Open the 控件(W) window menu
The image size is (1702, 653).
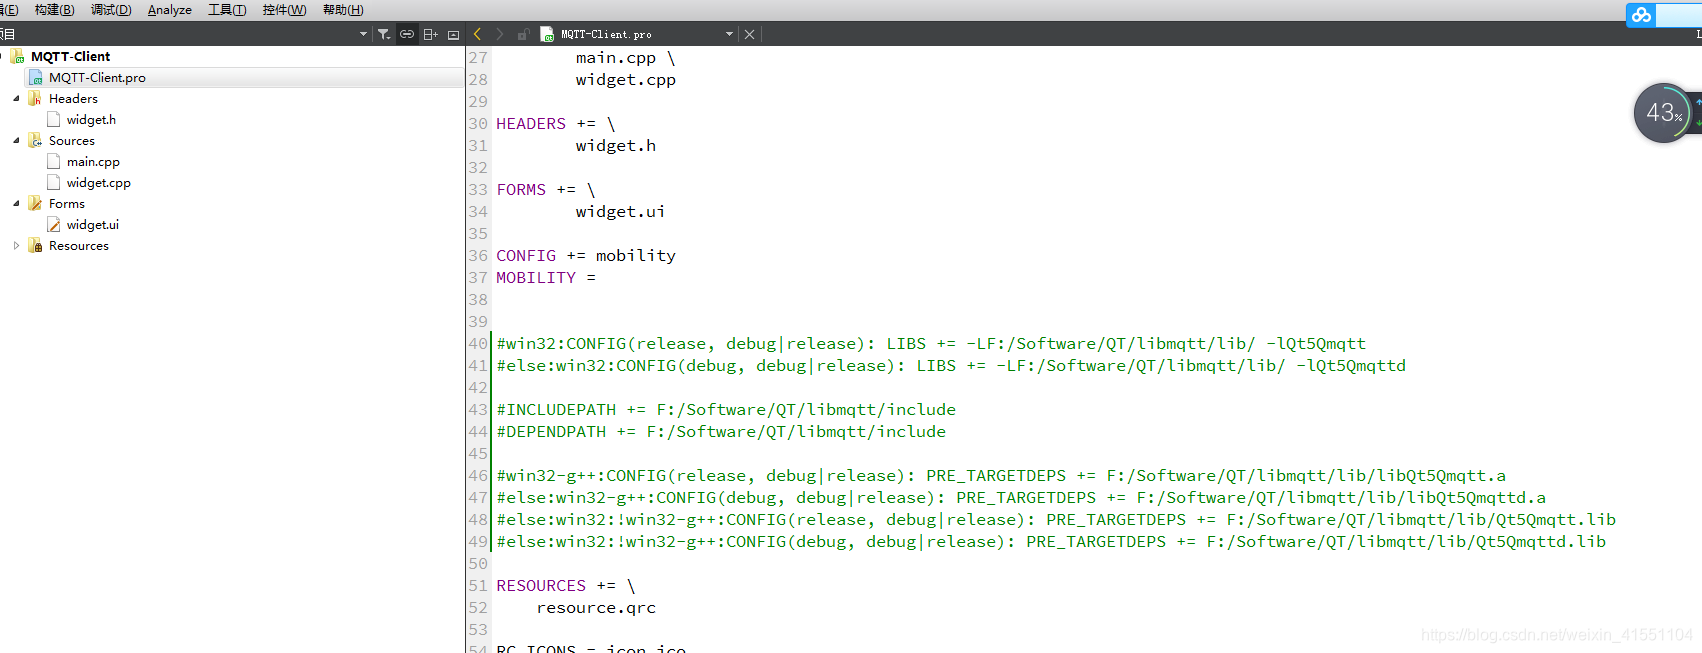[x=284, y=10]
